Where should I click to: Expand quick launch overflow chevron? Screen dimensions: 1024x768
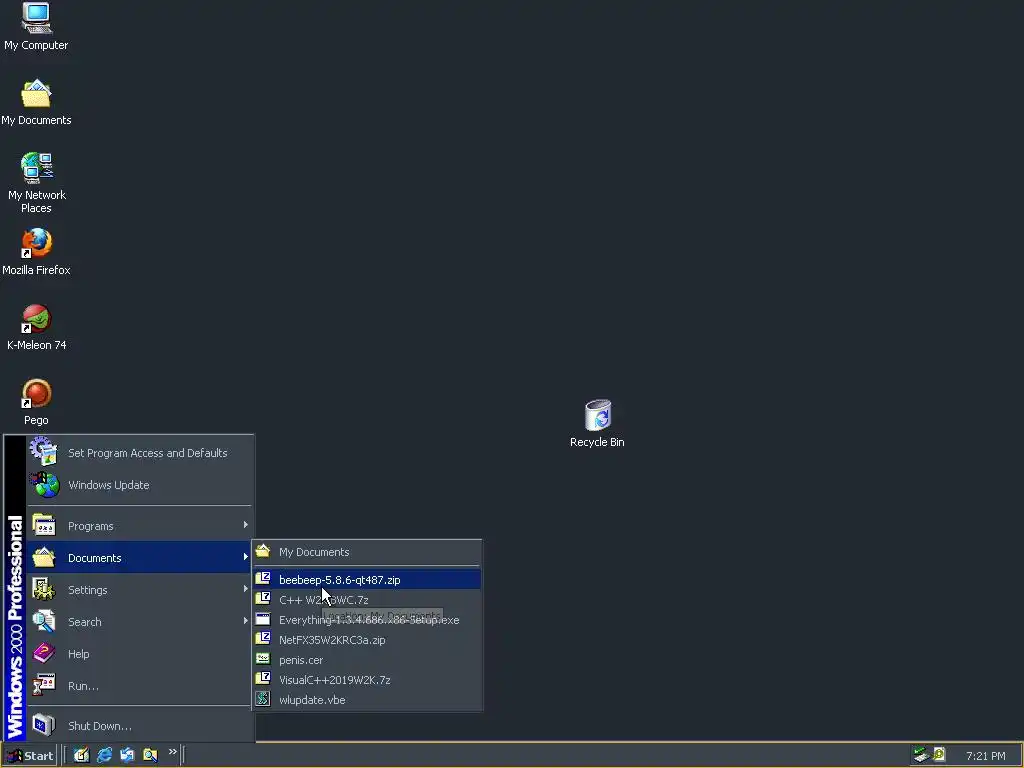[x=172, y=752]
